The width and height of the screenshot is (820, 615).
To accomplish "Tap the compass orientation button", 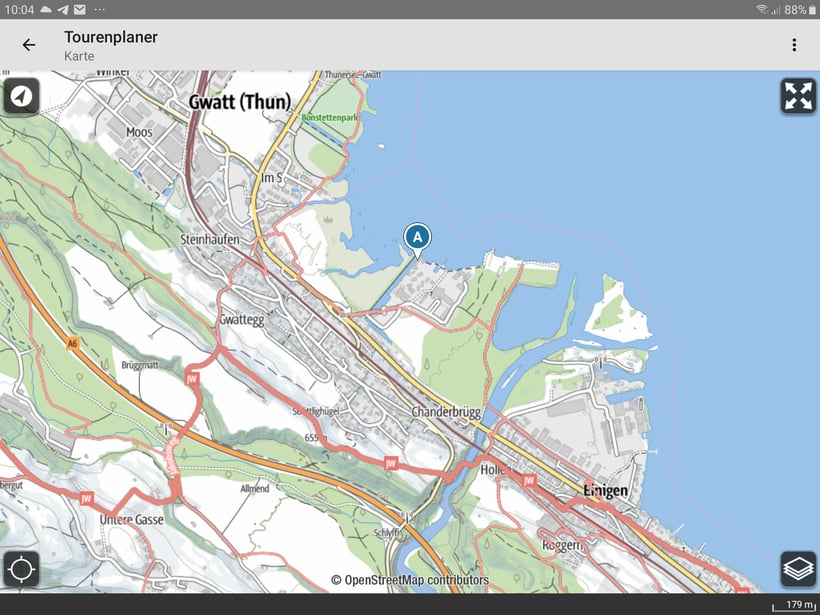I will (21, 97).
